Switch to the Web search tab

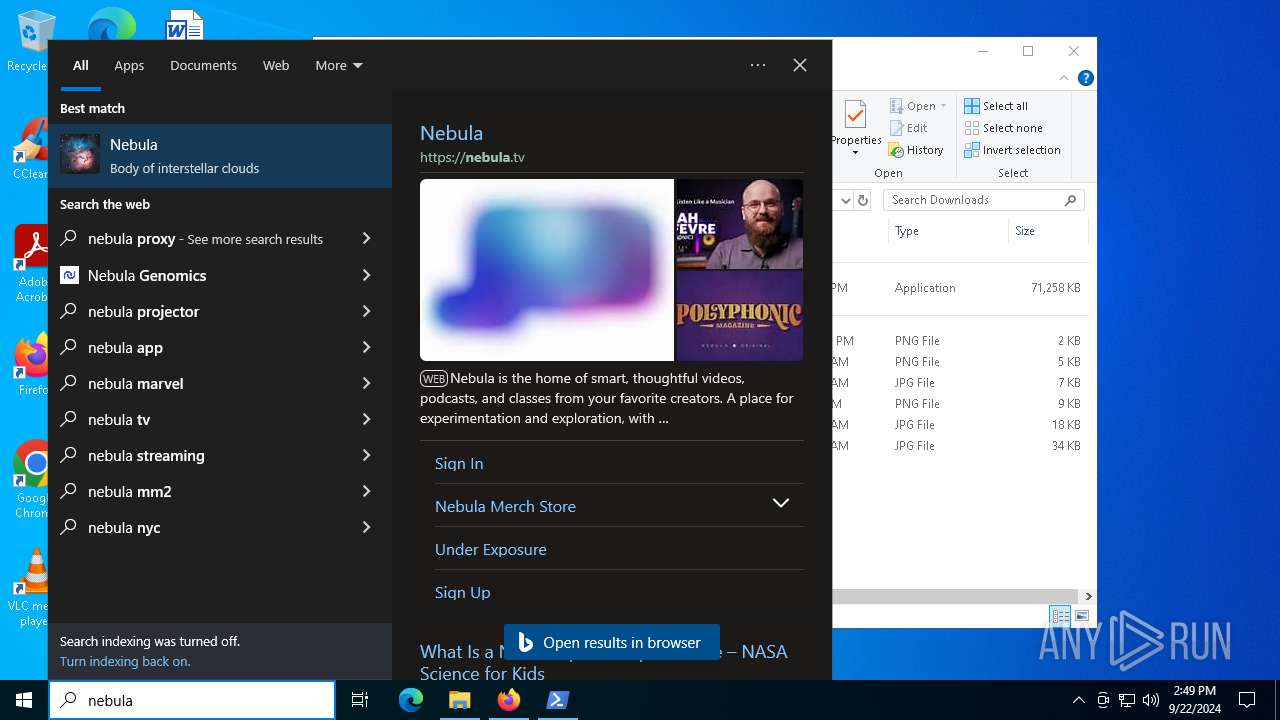(x=276, y=65)
